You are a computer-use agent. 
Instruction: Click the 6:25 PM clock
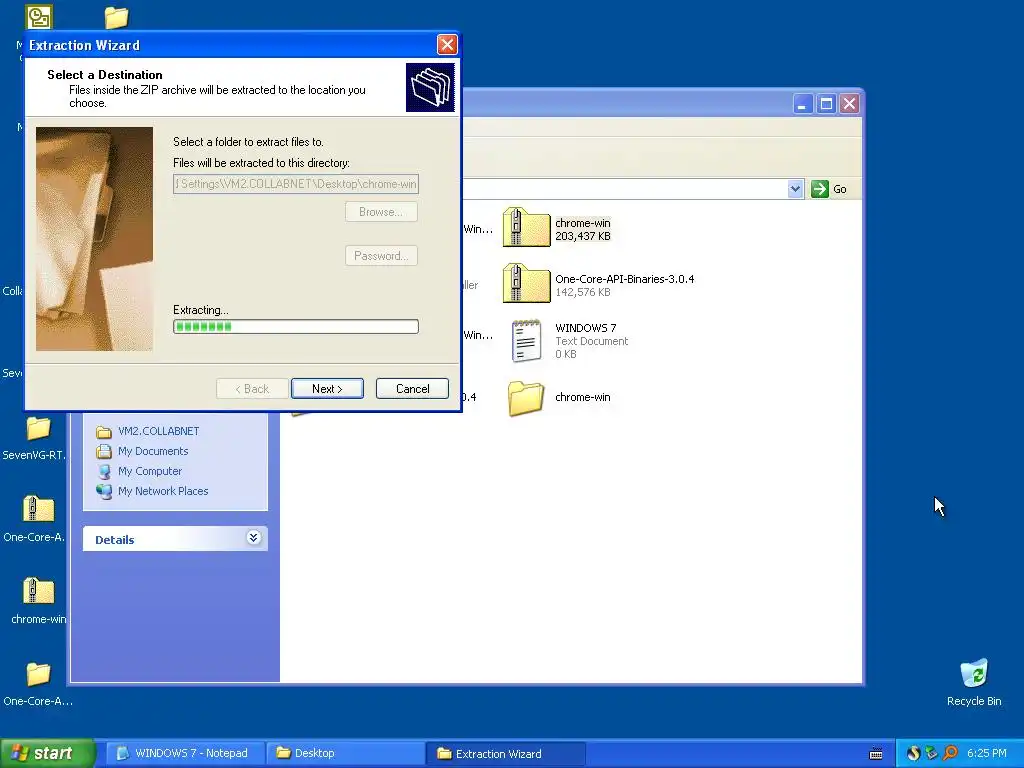click(987, 754)
